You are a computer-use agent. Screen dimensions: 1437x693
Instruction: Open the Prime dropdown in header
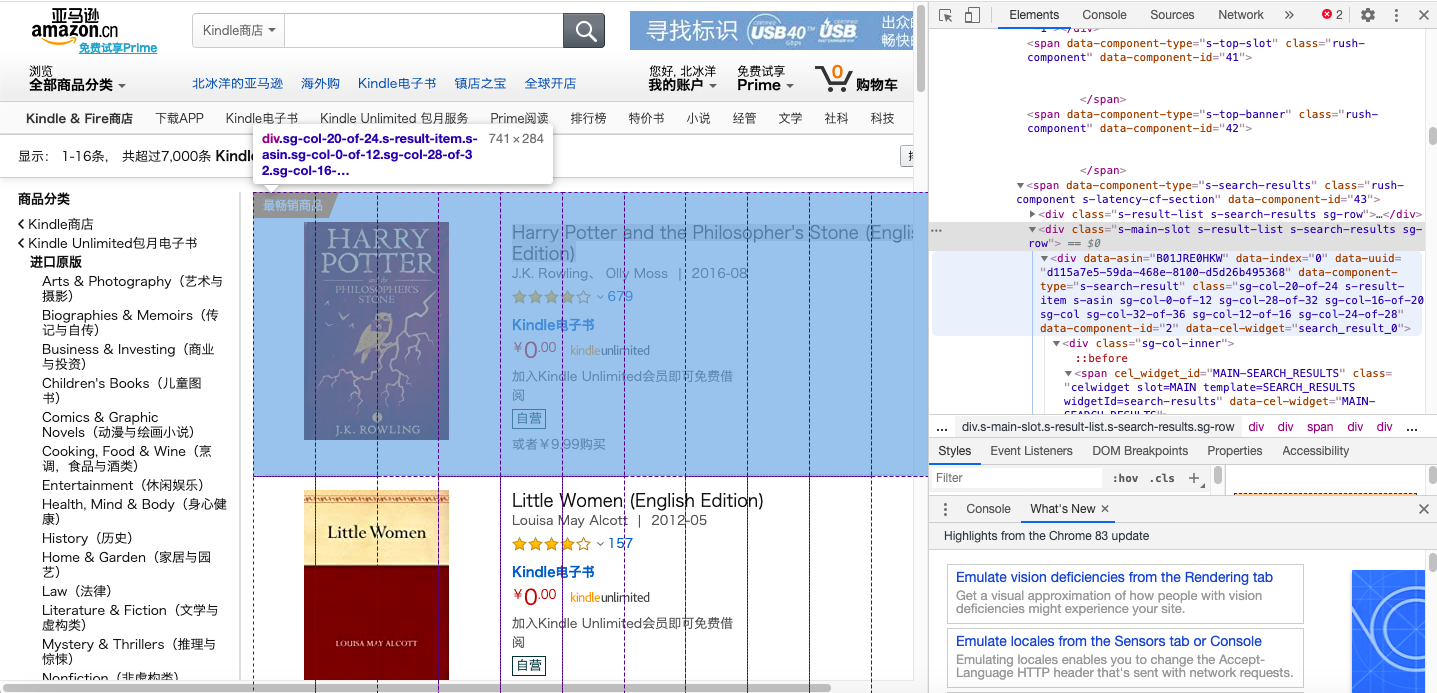[765, 86]
